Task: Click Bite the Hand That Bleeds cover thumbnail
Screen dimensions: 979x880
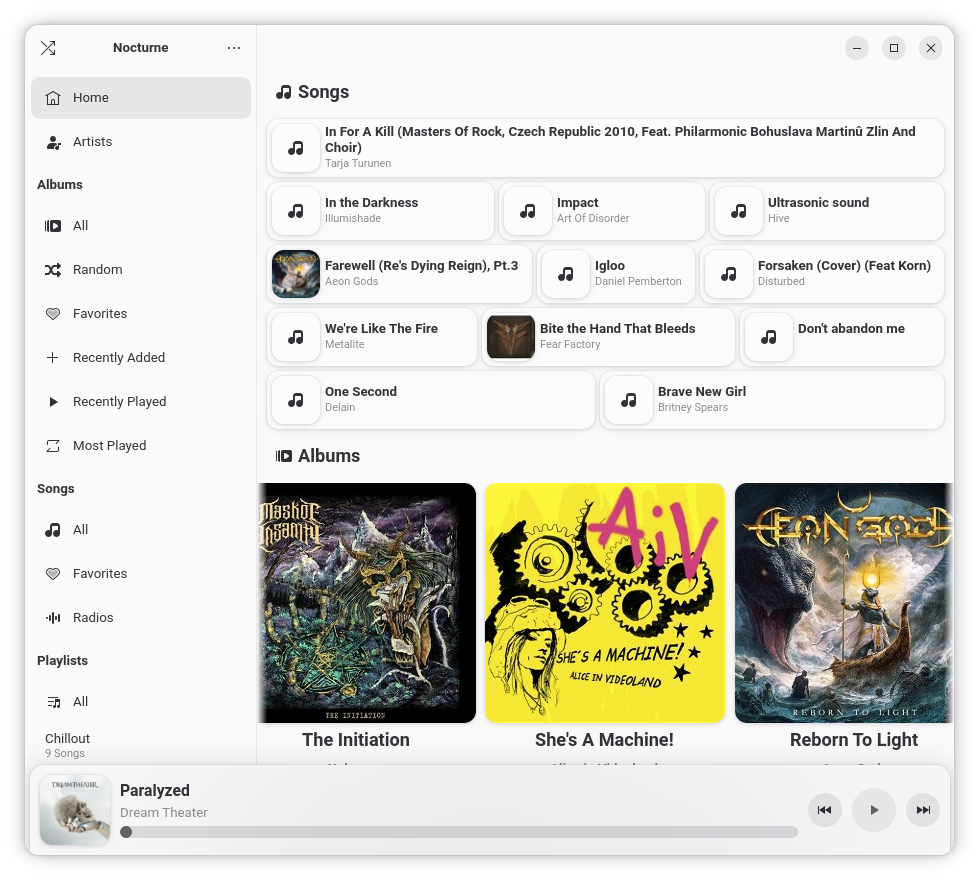Action: (511, 337)
